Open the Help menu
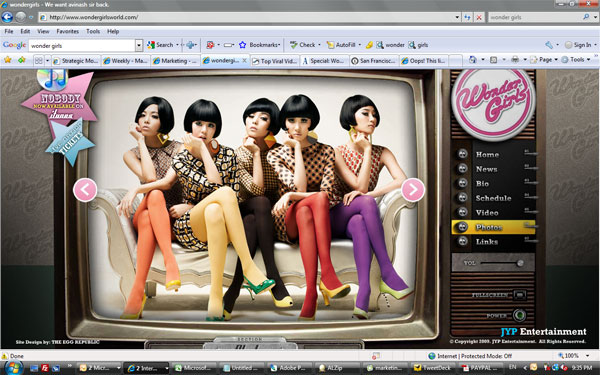 point(113,31)
